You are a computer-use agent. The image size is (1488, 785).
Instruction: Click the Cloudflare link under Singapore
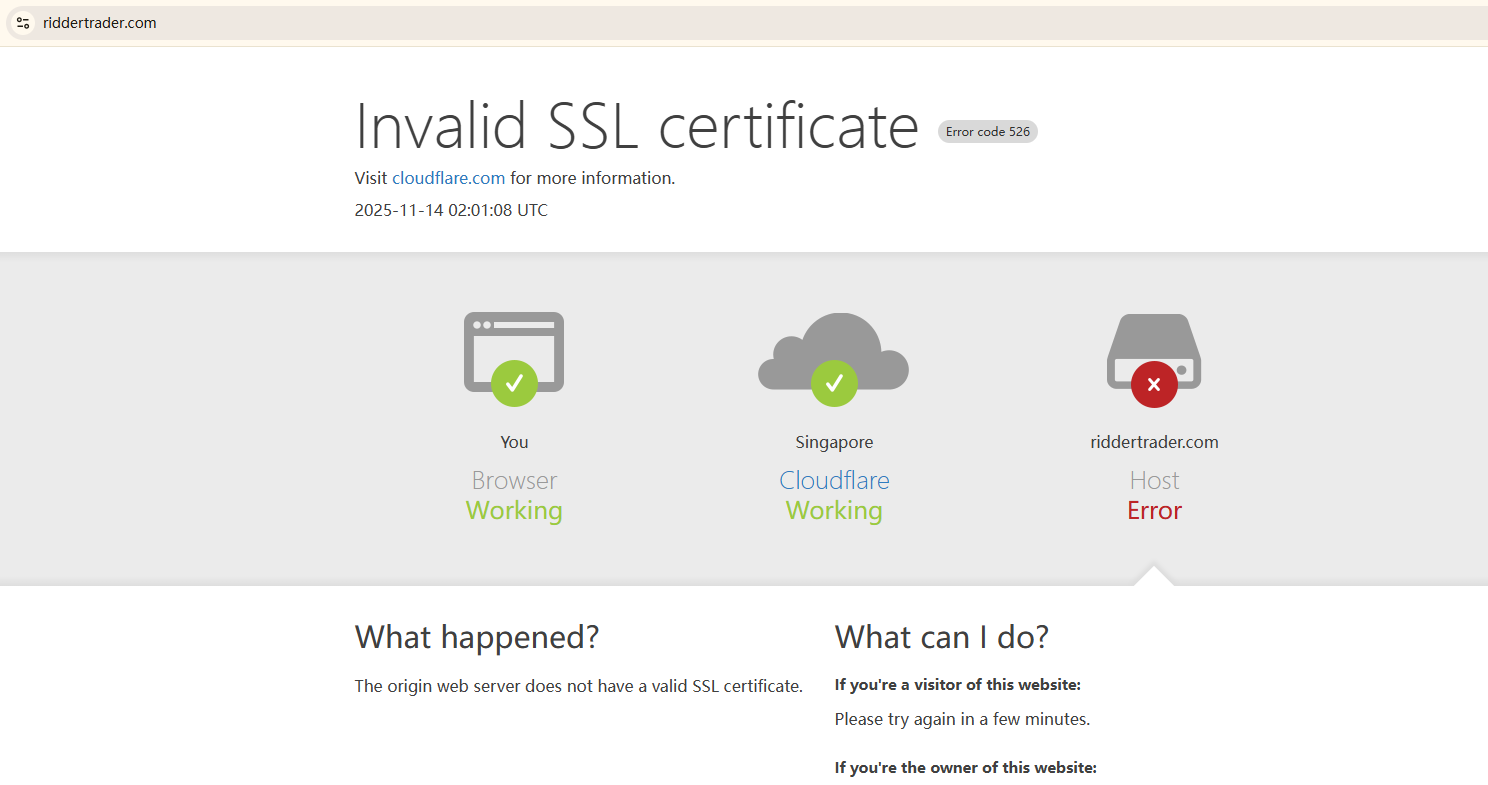click(834, 480)
